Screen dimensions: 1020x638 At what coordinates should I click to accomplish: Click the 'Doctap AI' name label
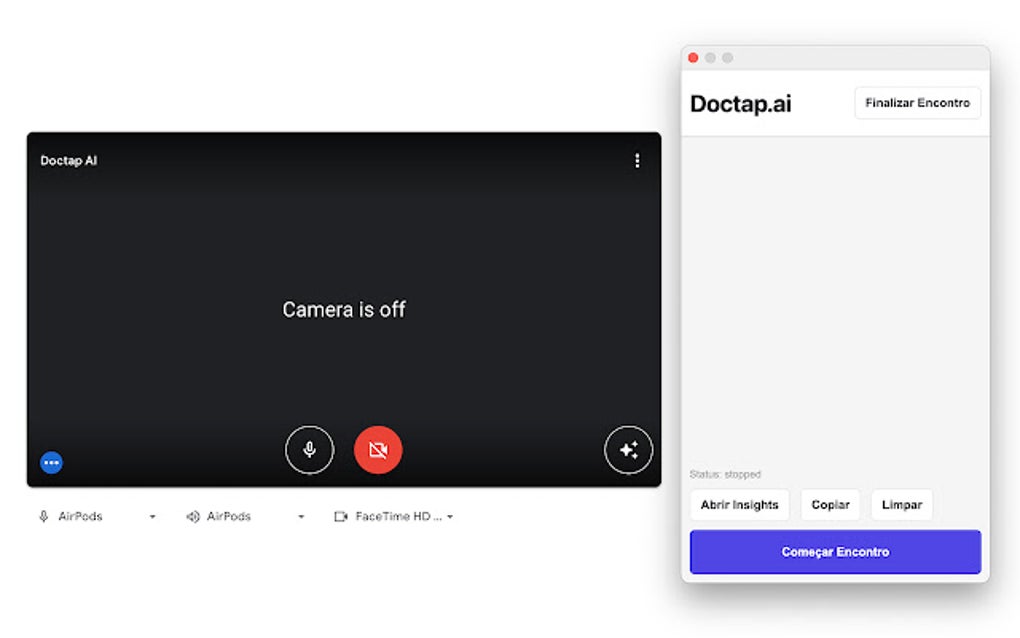pos(69,161)
